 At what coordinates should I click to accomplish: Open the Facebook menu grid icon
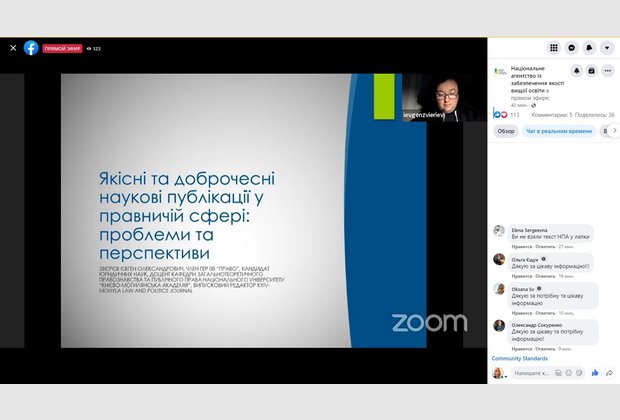(x=554, y=47)
